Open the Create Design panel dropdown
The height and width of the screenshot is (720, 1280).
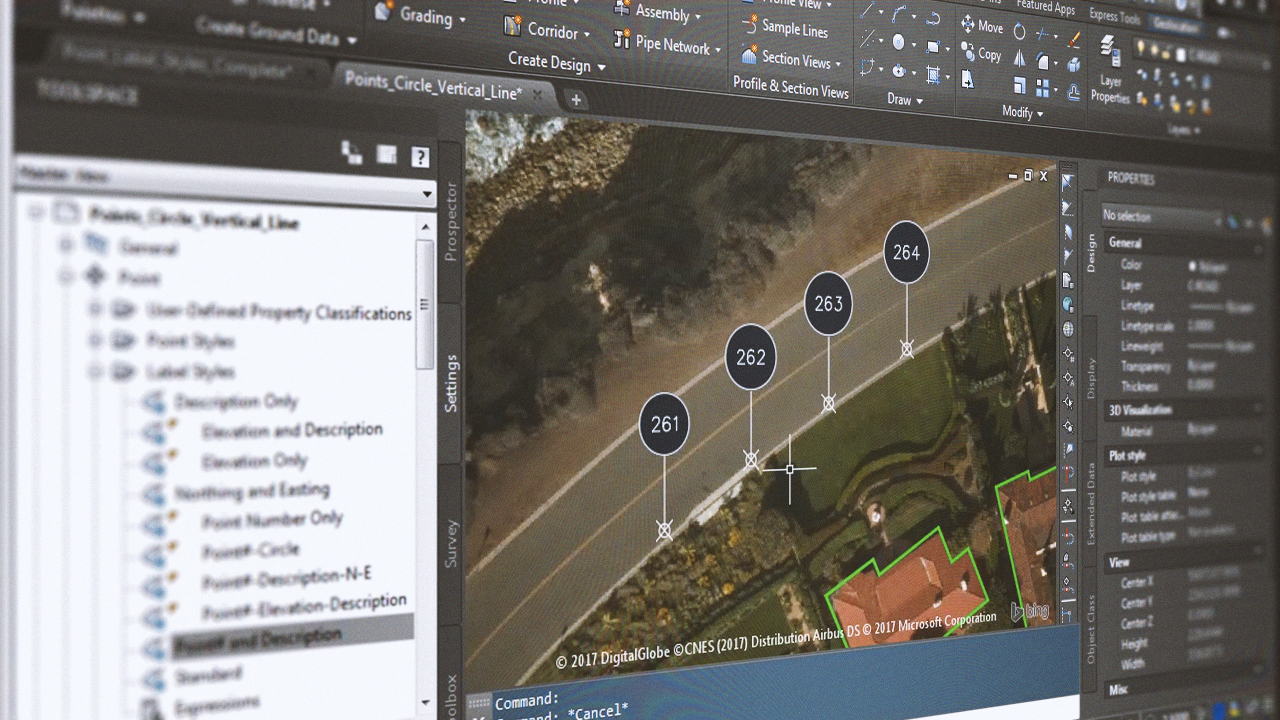point(556,63)
